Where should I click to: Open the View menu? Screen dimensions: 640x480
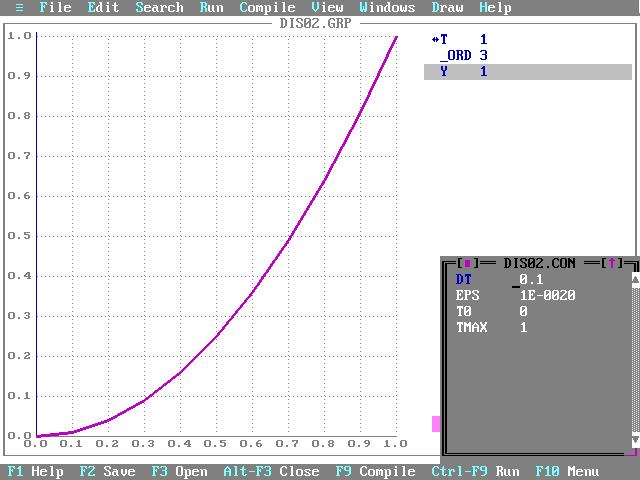pyautogui.click(x=327, y=7)
